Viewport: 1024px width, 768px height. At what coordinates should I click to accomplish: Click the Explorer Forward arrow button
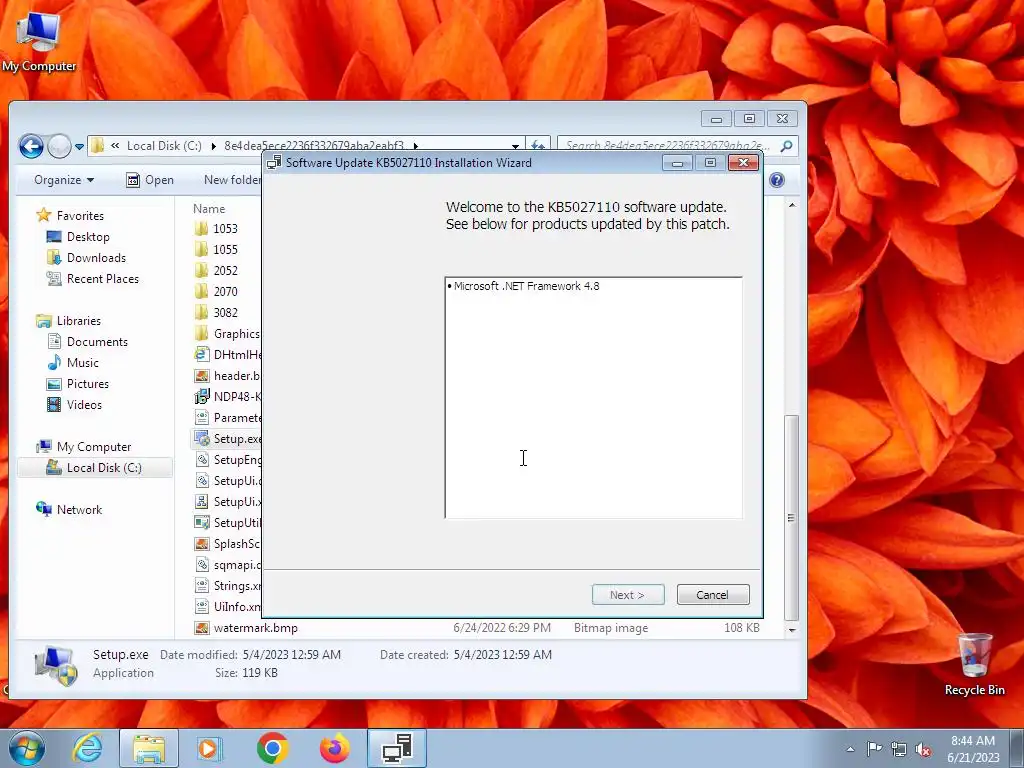pyautogui.click(x=59, y=146)
